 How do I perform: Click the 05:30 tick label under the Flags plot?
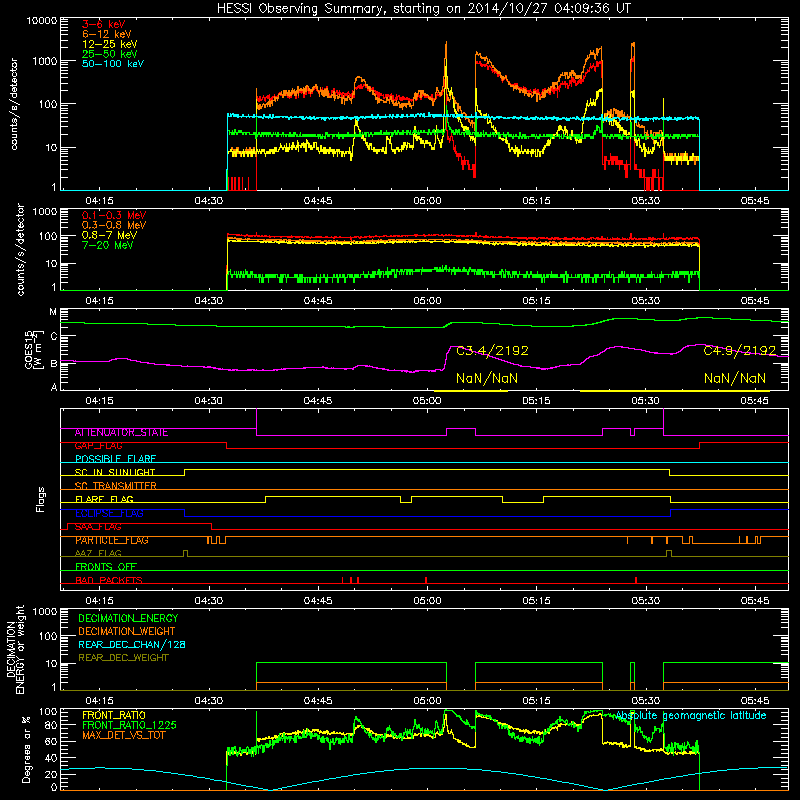[x=645, y=601]
